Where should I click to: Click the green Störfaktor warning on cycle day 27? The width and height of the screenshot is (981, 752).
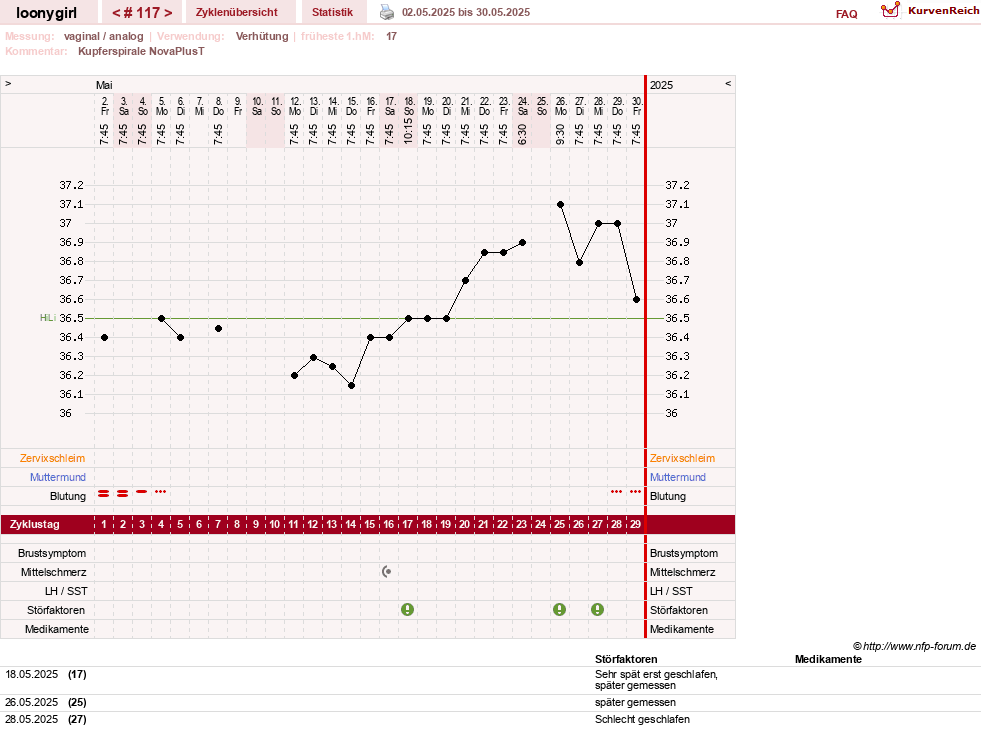pyautogui.click(x=597, y=609)
